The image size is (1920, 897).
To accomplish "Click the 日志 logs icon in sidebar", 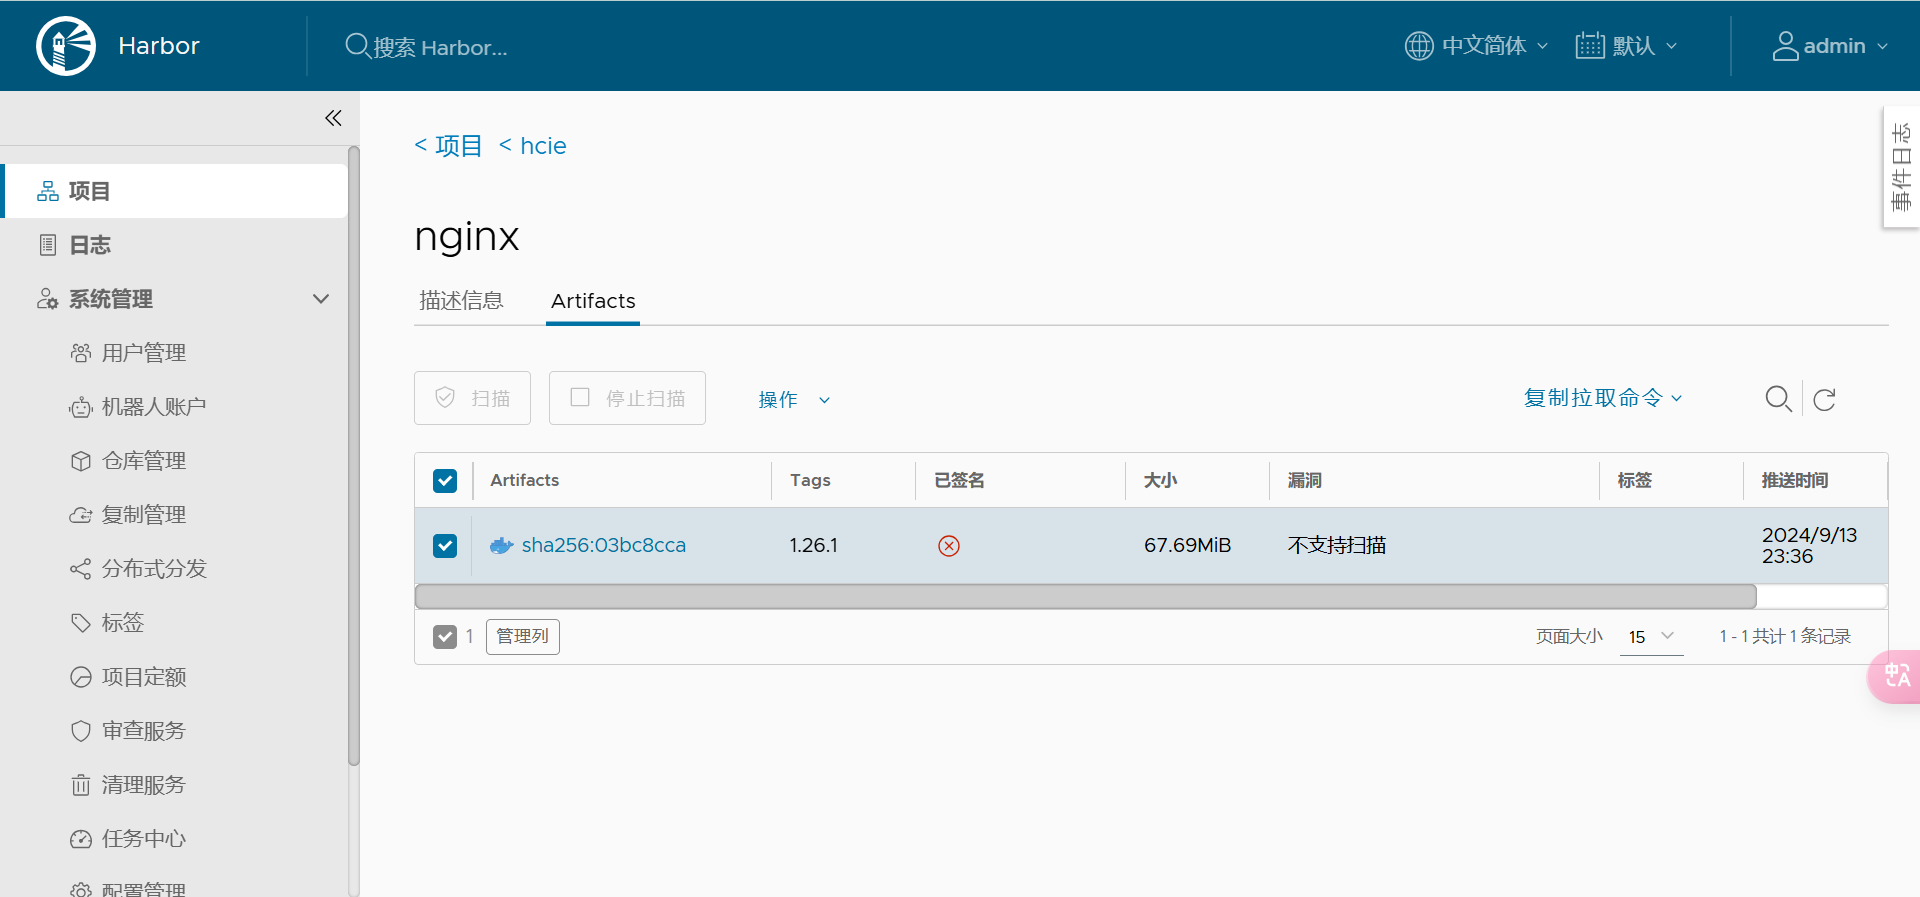I will pyautogui.click(x=48, y=245).
